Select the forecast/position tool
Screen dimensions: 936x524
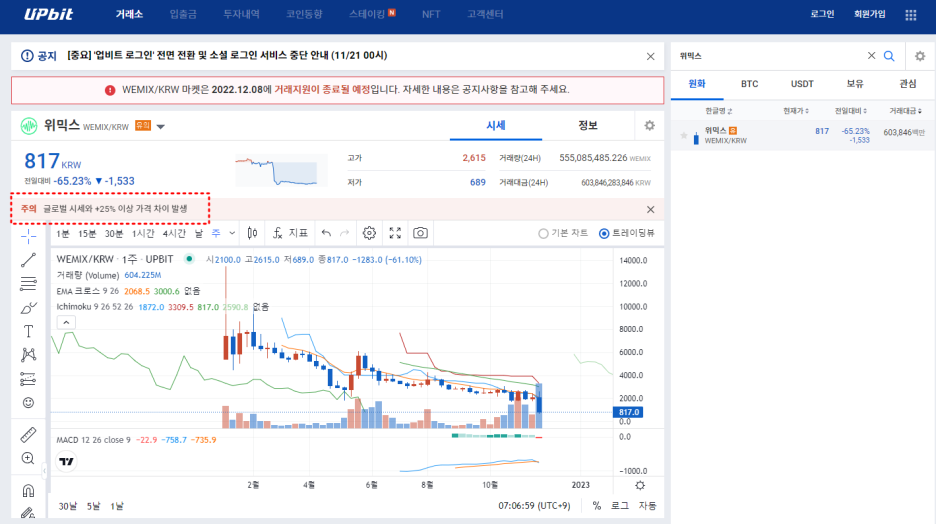point(28,379)
